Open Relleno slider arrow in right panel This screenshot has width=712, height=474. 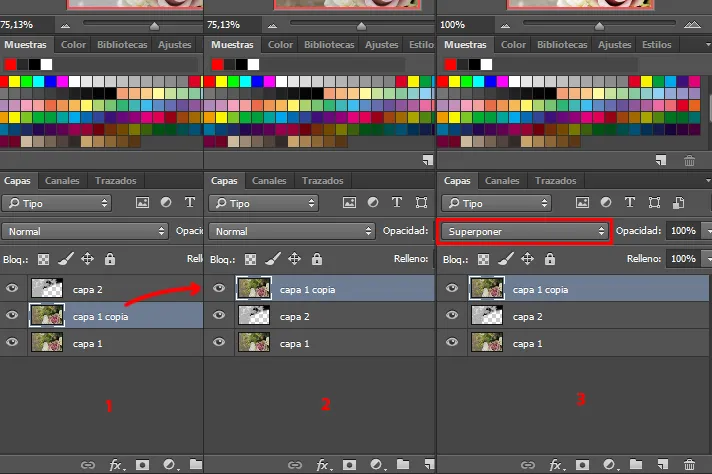(x=707, y=259)
